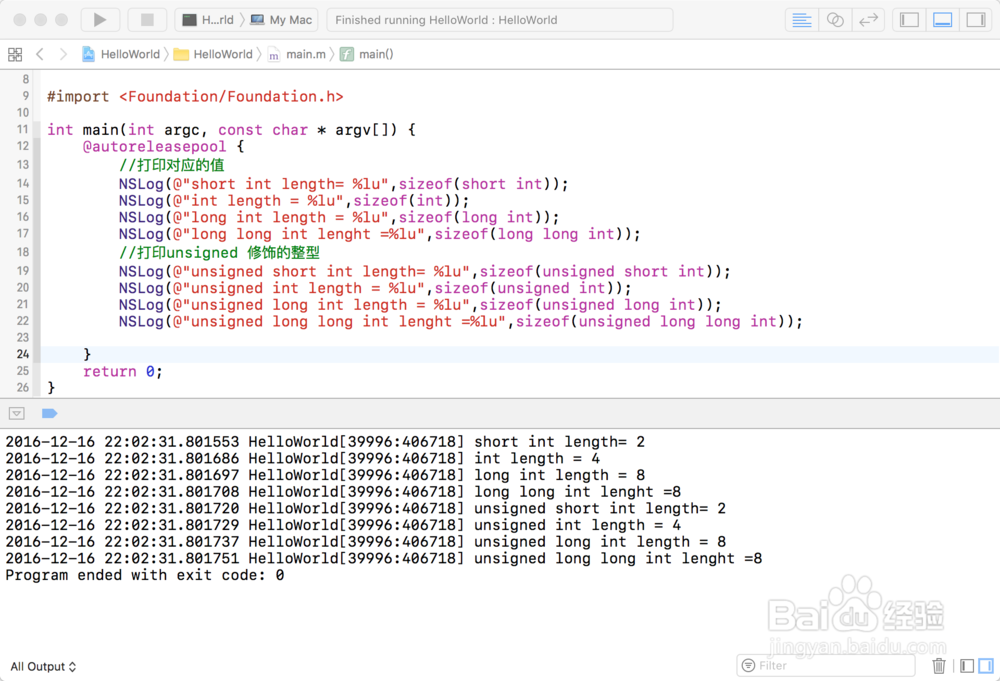The image size is (1000, 681).
Task: Click the comment '//打印unsigned 修饰的整型'
Action: 219,253
